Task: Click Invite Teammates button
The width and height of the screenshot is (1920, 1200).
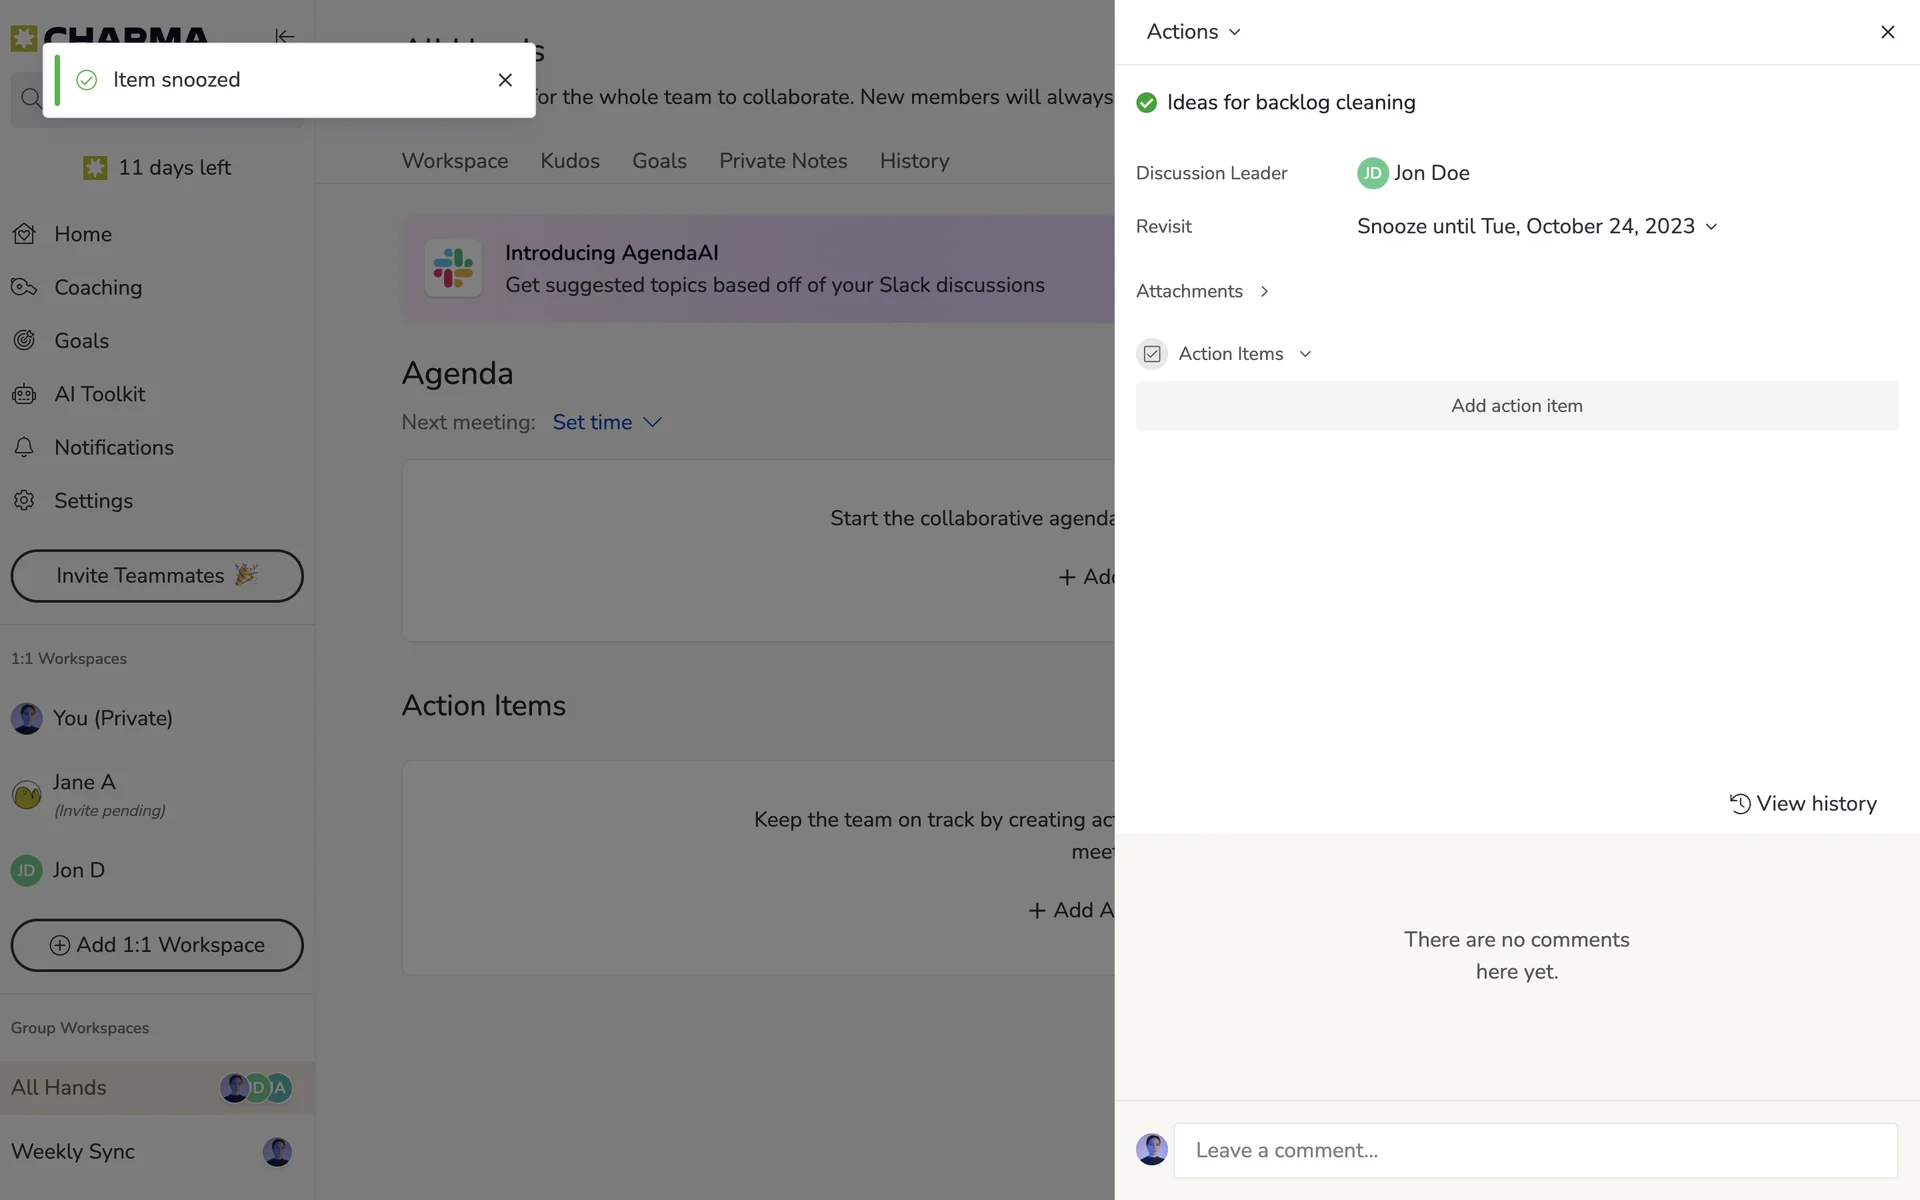Action: click(x=157, y=576)
